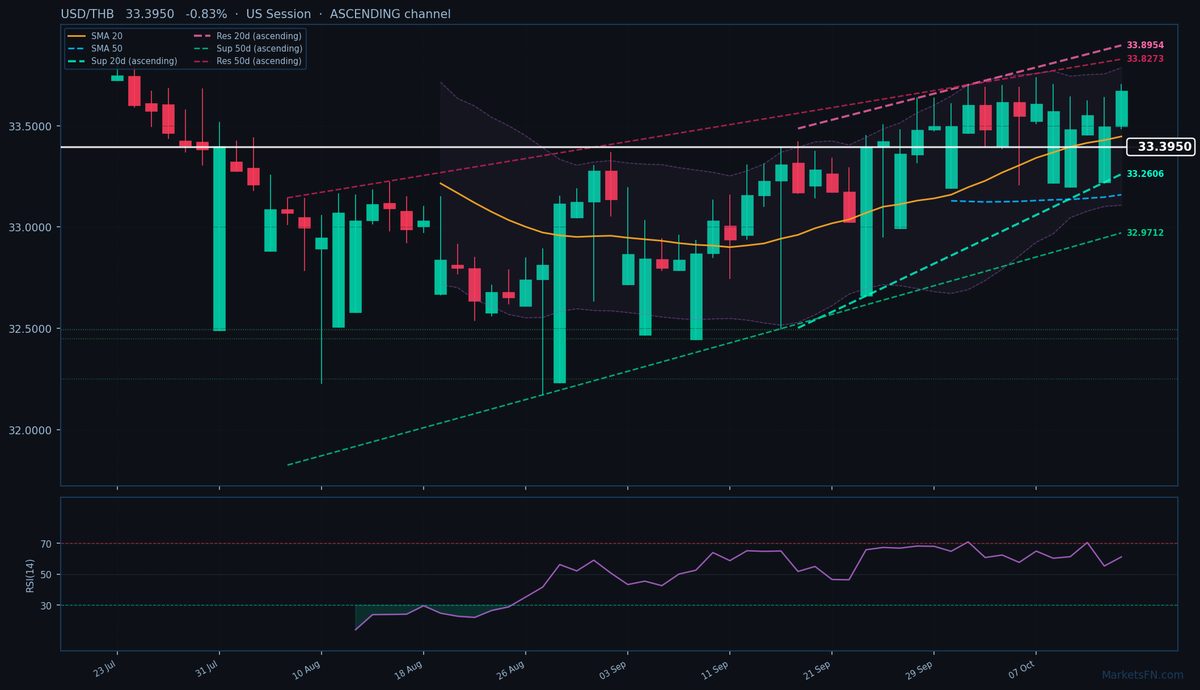Click the 29 Sep date label
Image resolution: width=1200 pixels, height=690 pixels.
[x=918, y=667]
